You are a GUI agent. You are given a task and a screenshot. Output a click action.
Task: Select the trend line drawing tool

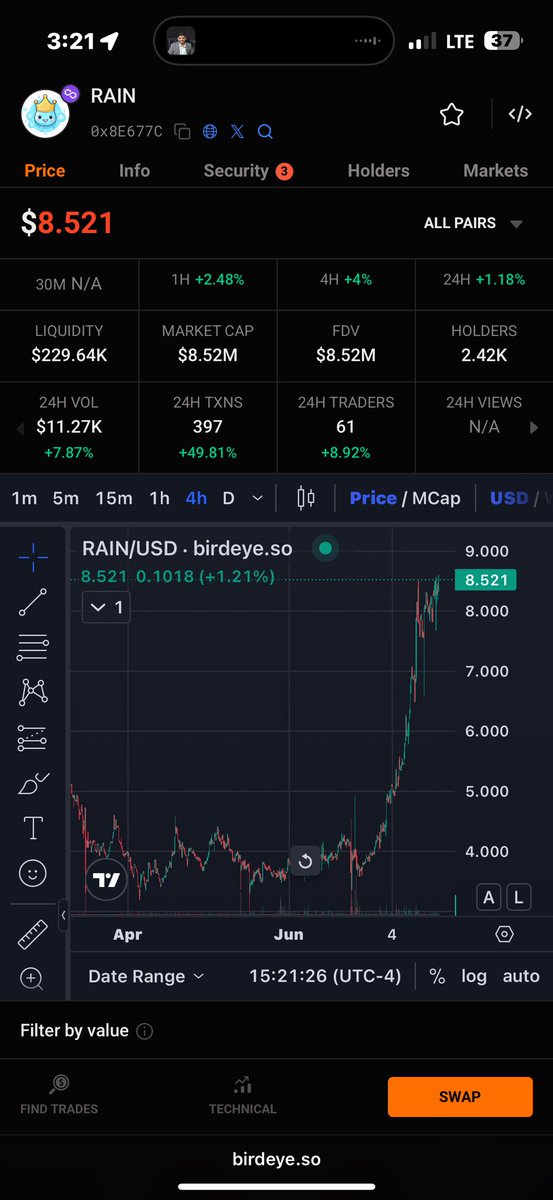(33, 602)
